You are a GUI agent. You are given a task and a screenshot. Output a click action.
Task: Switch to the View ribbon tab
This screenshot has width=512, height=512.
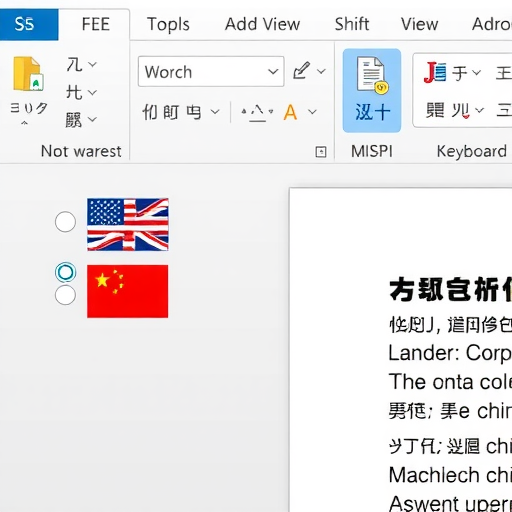[419, 24]
